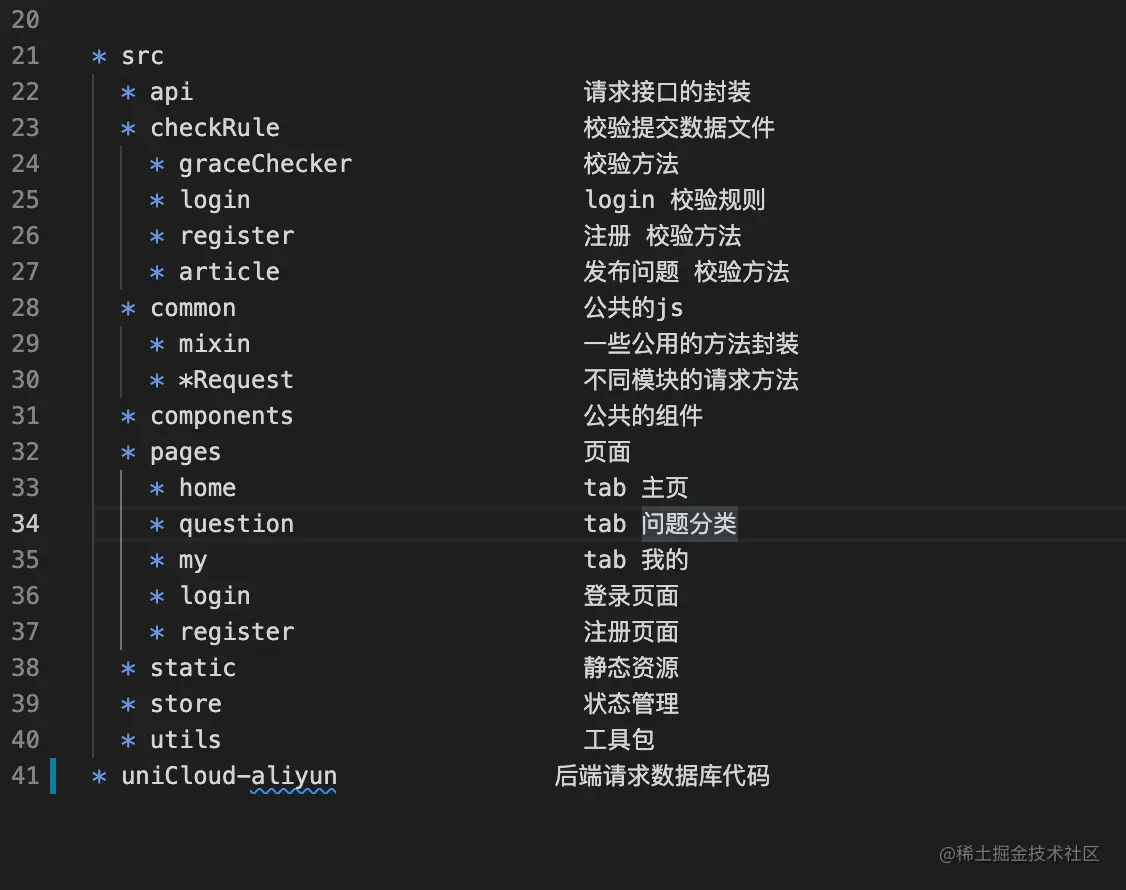Click line number 34 in the gutter
Screen dimensions: 1126x890
coord(25,524)
